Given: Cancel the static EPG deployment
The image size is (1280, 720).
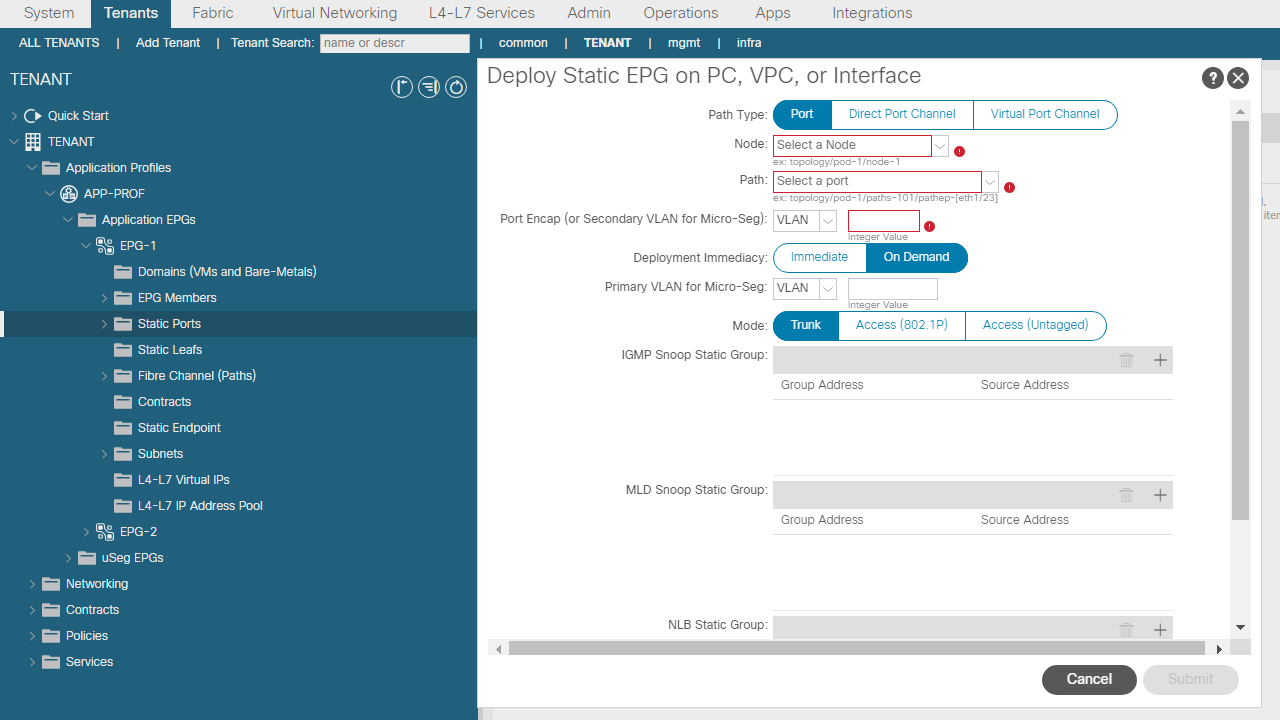Looking at the screenshot, I should click(1089, 679).
